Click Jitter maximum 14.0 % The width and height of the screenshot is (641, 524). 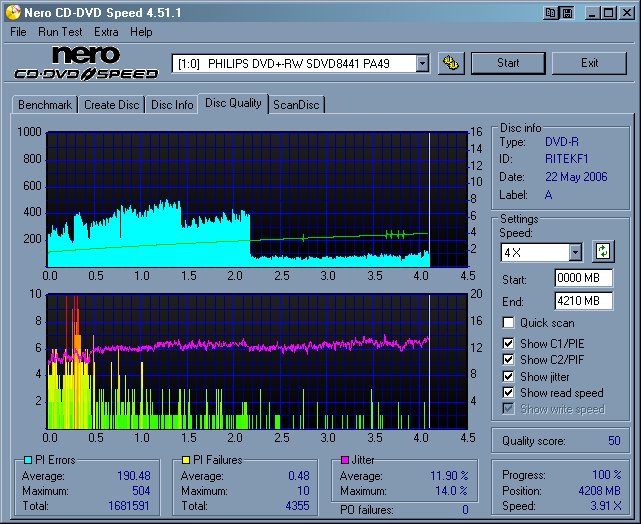tap(451, 490)
